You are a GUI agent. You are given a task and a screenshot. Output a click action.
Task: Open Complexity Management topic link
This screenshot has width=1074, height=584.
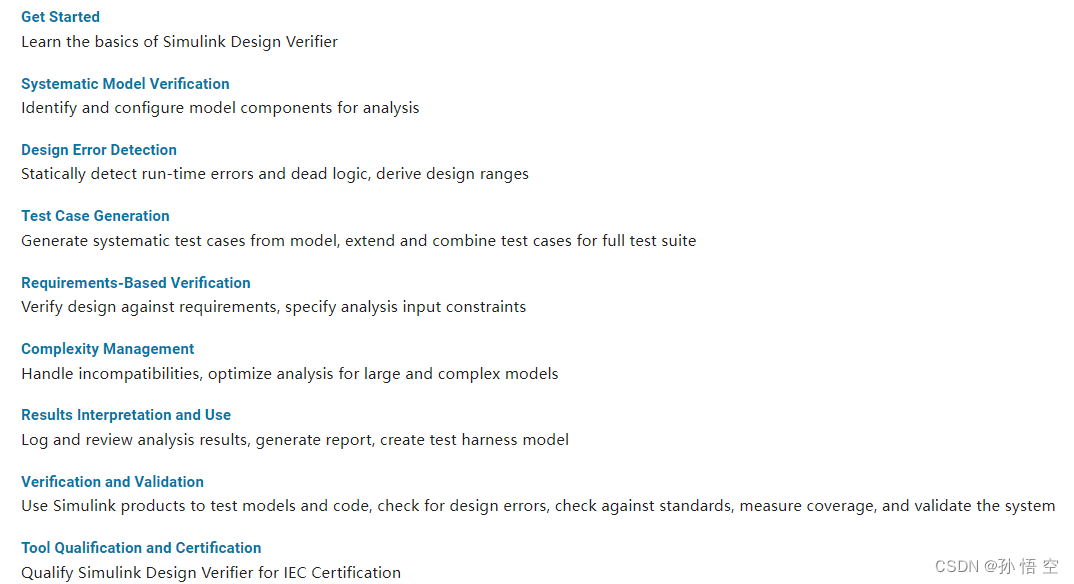(x=108, y=348)
